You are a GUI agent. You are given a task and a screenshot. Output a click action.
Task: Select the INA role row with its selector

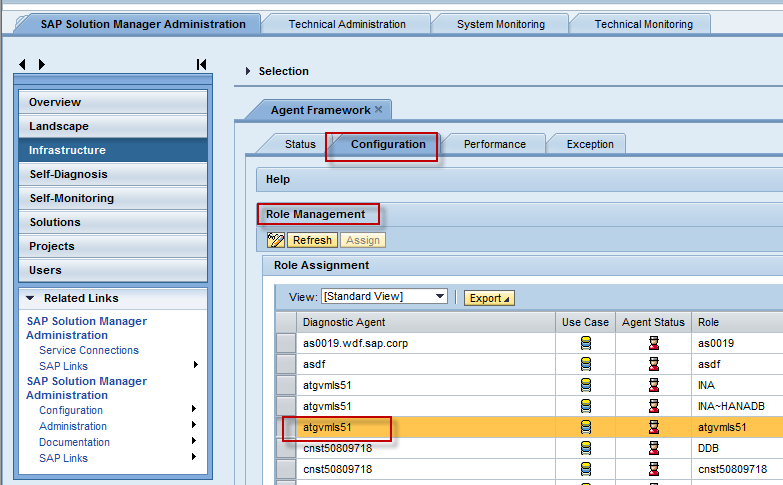[x=286, y=385]
